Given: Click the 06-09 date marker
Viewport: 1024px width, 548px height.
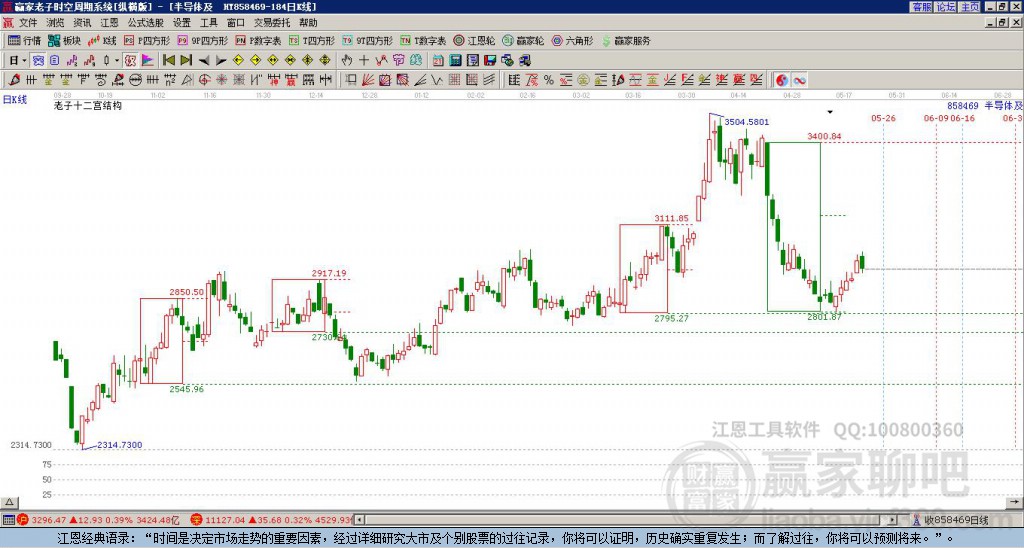Looking at the screenshot, I should [936, 118].
